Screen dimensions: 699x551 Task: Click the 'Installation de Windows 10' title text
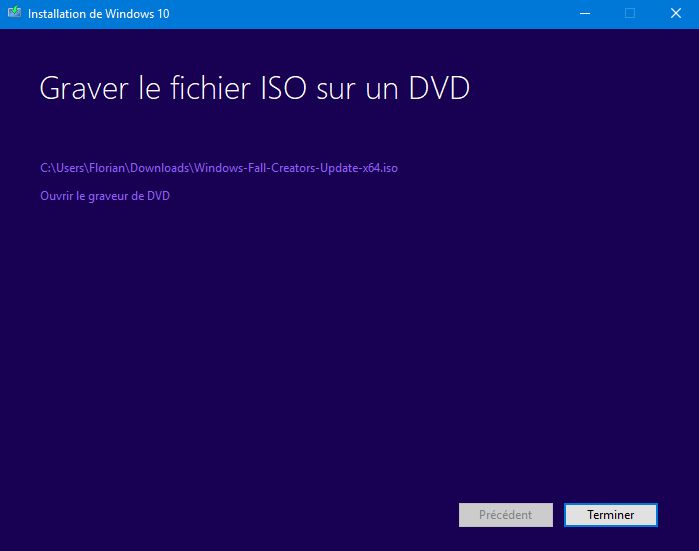(x=99, y=14)
